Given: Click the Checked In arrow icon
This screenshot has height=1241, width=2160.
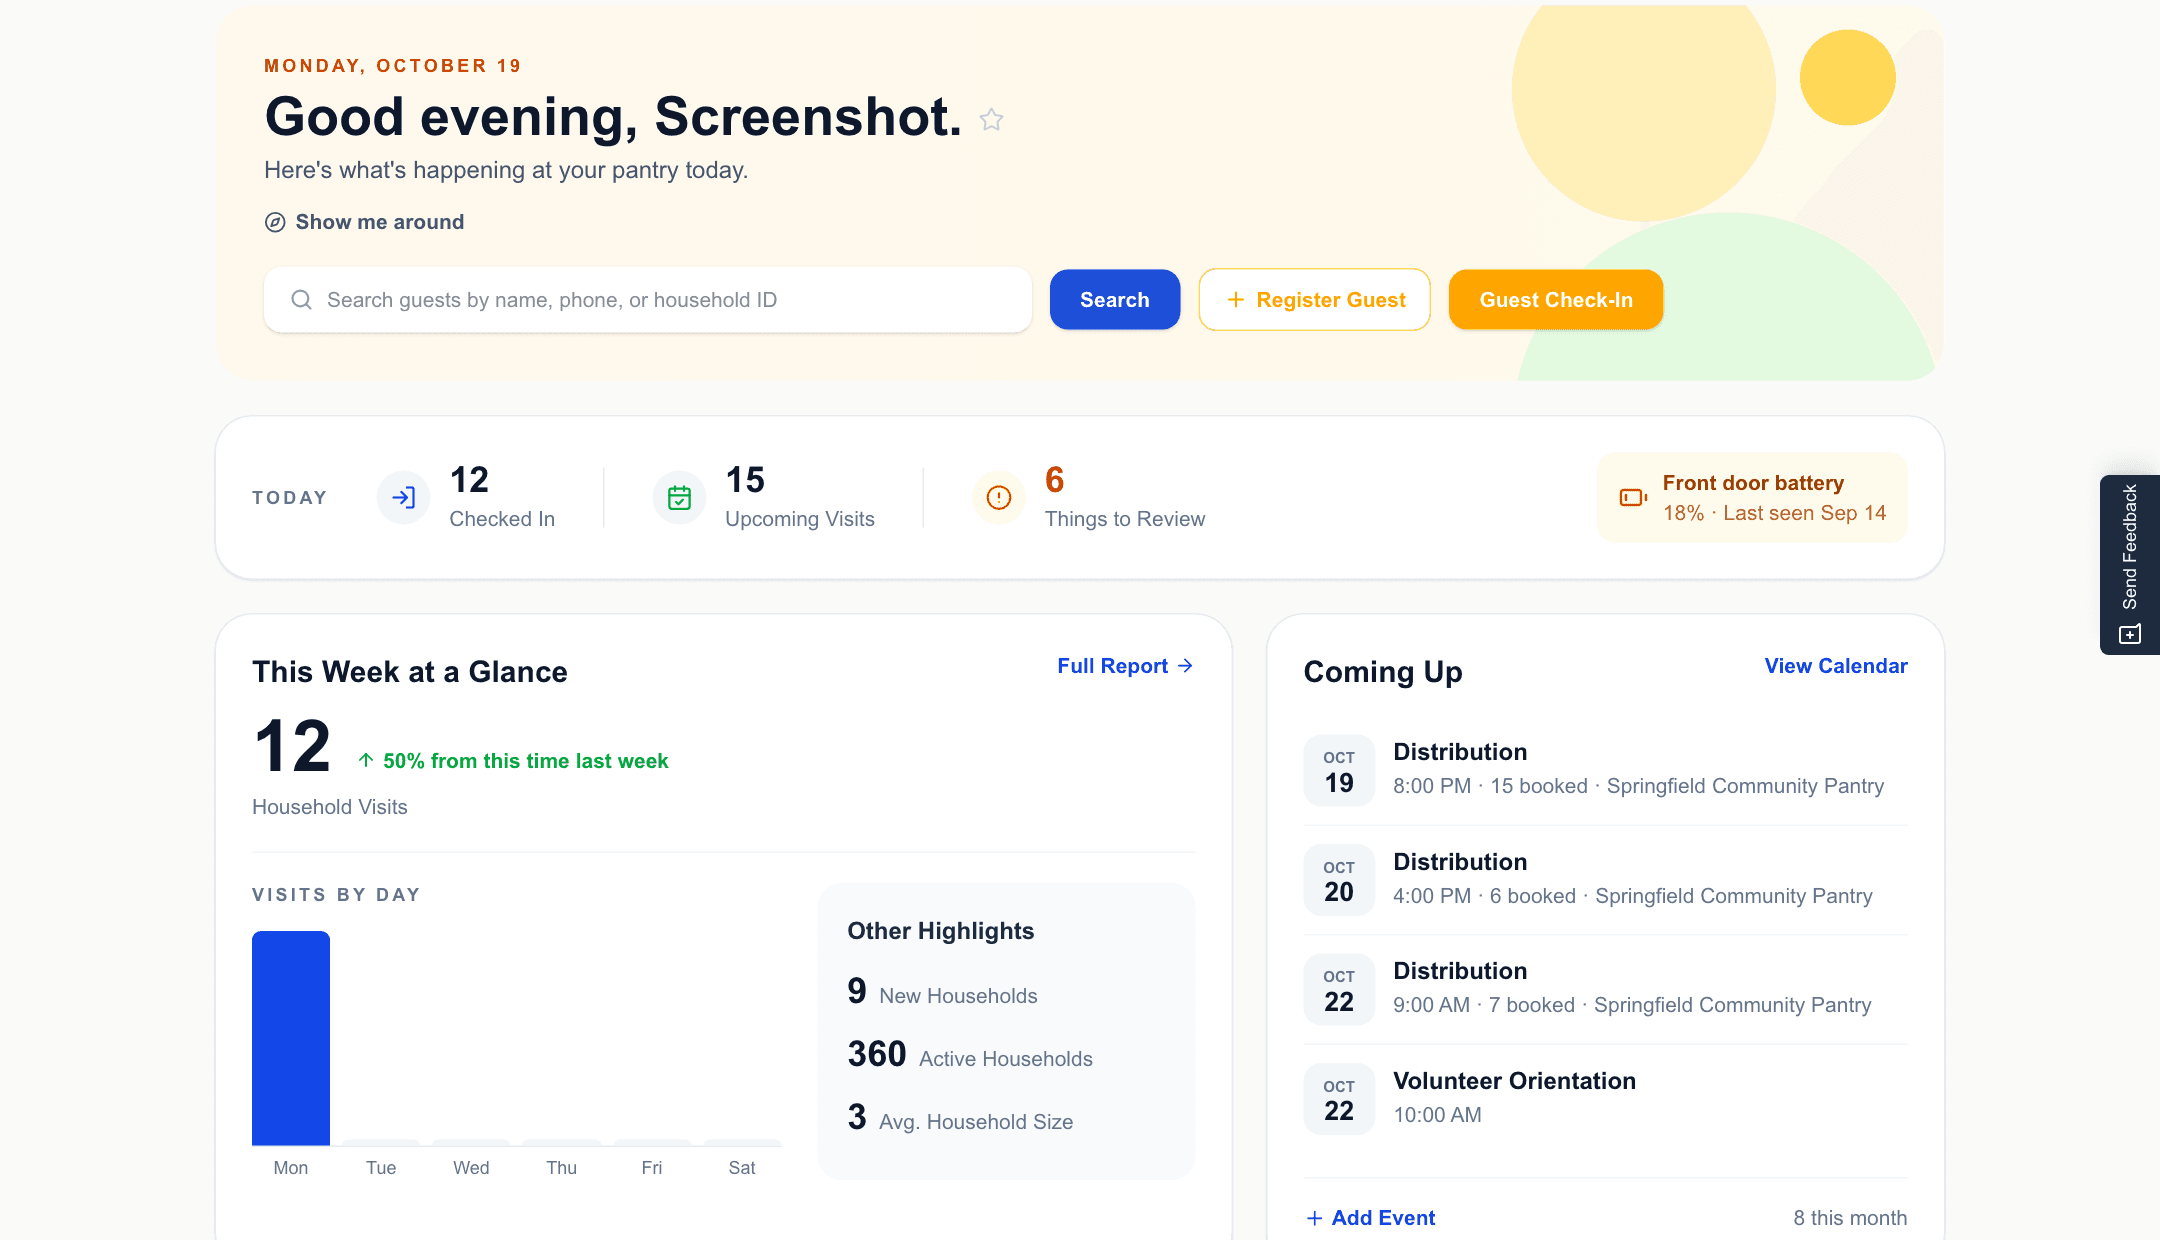Looking at the screenshot, I should coord(403,498).
